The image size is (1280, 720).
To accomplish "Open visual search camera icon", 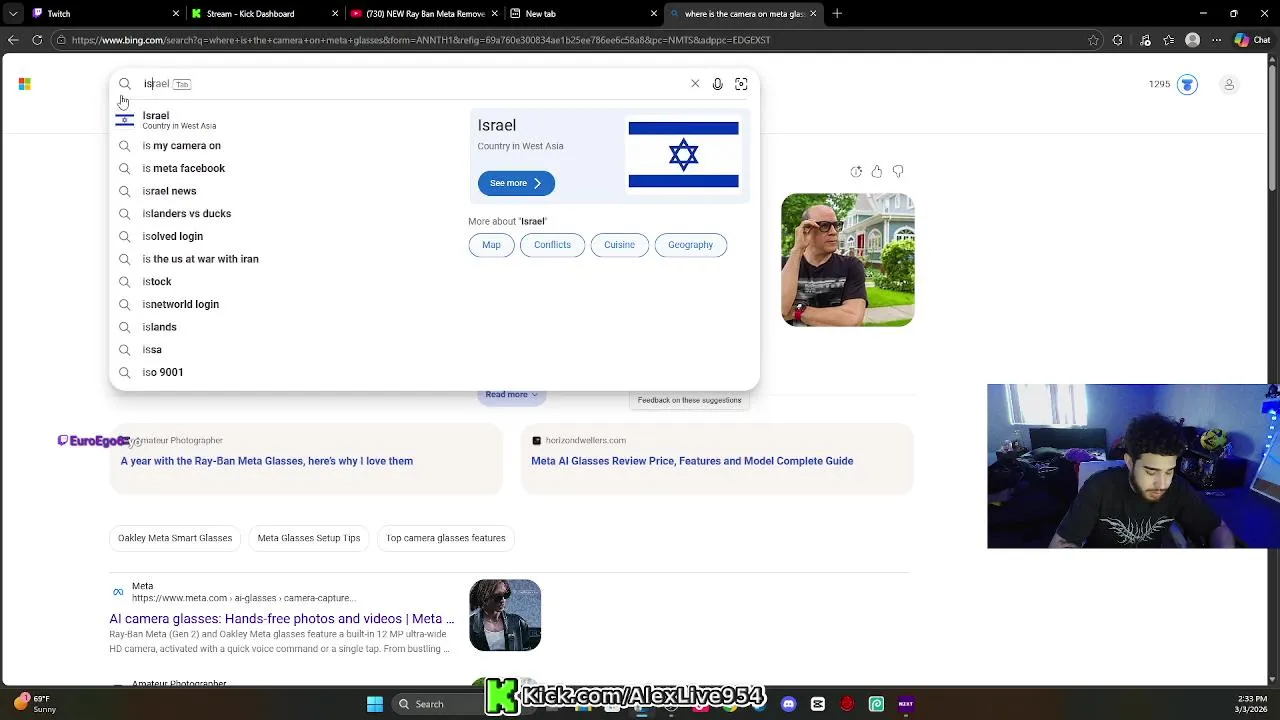I will [x=741, y=84].
